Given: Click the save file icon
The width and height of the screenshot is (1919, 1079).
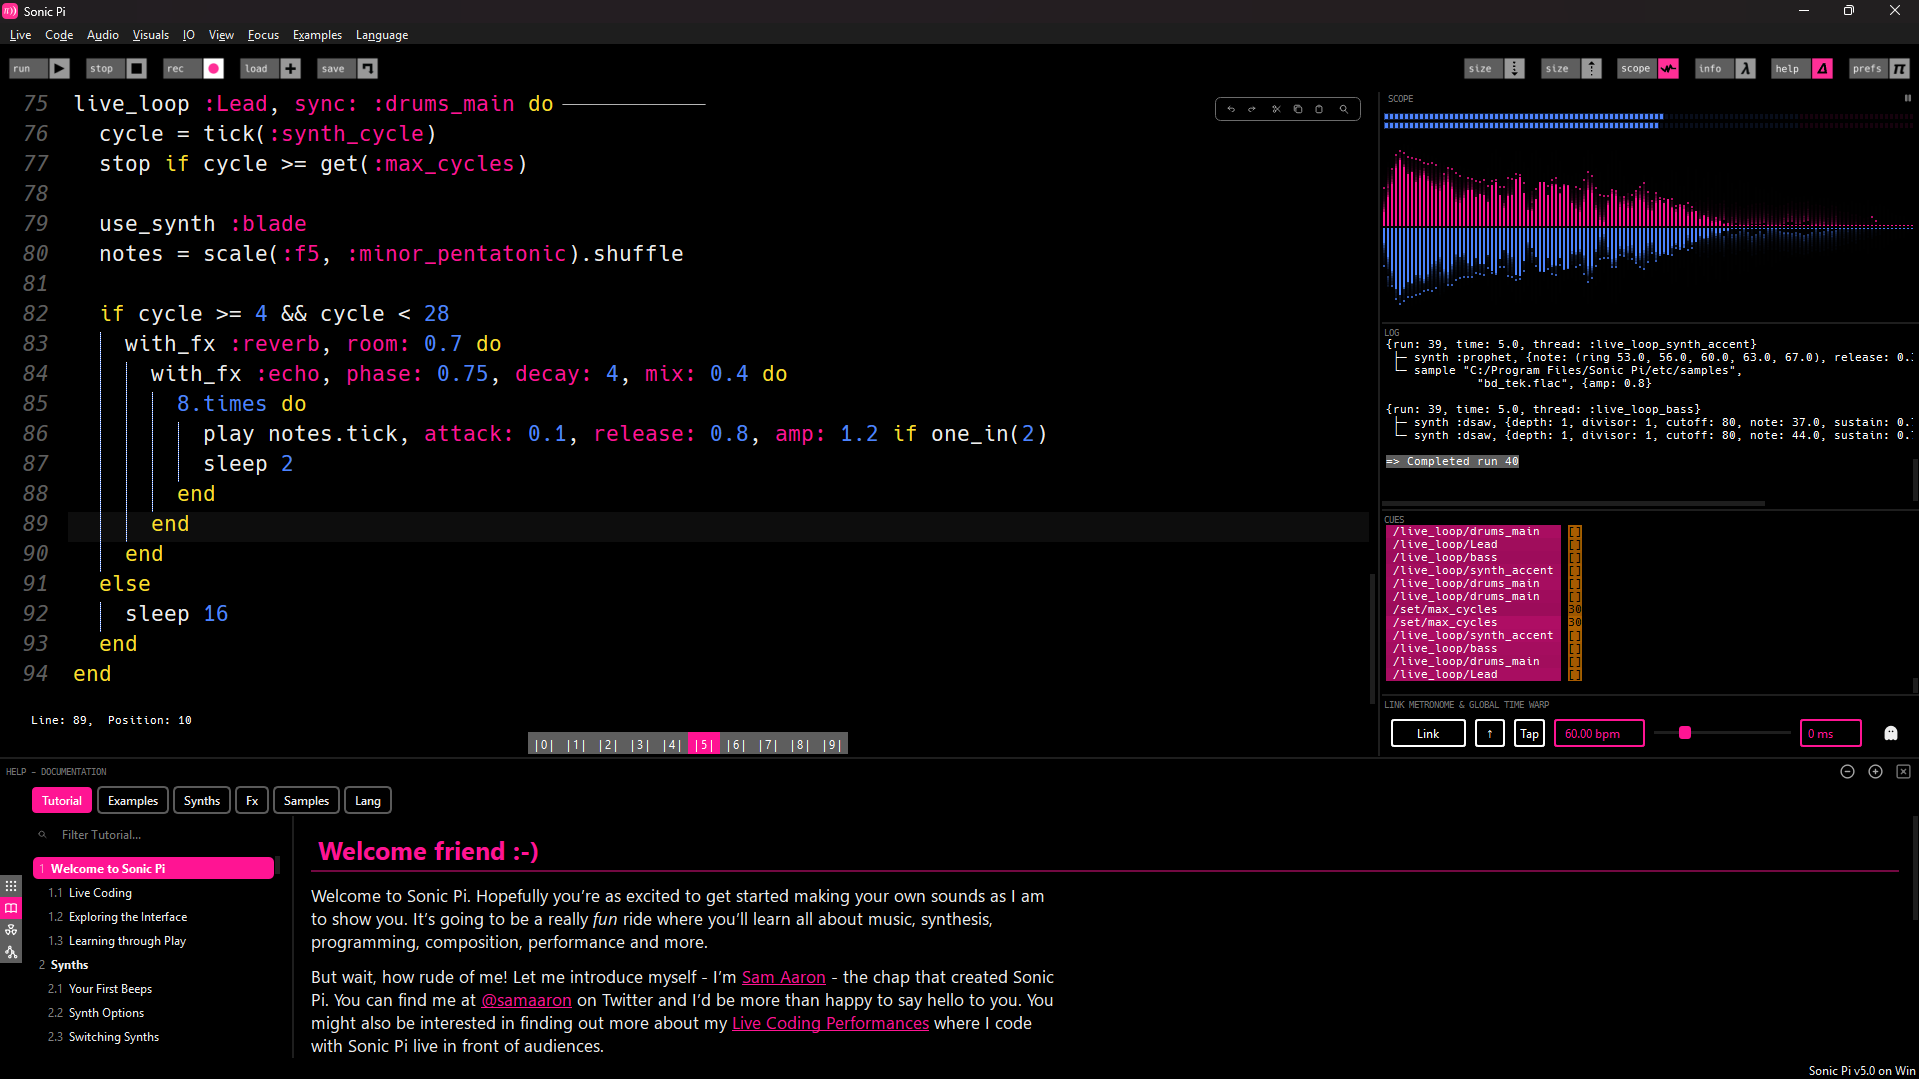Looking at the screenshot, I should tap(368, 68).
